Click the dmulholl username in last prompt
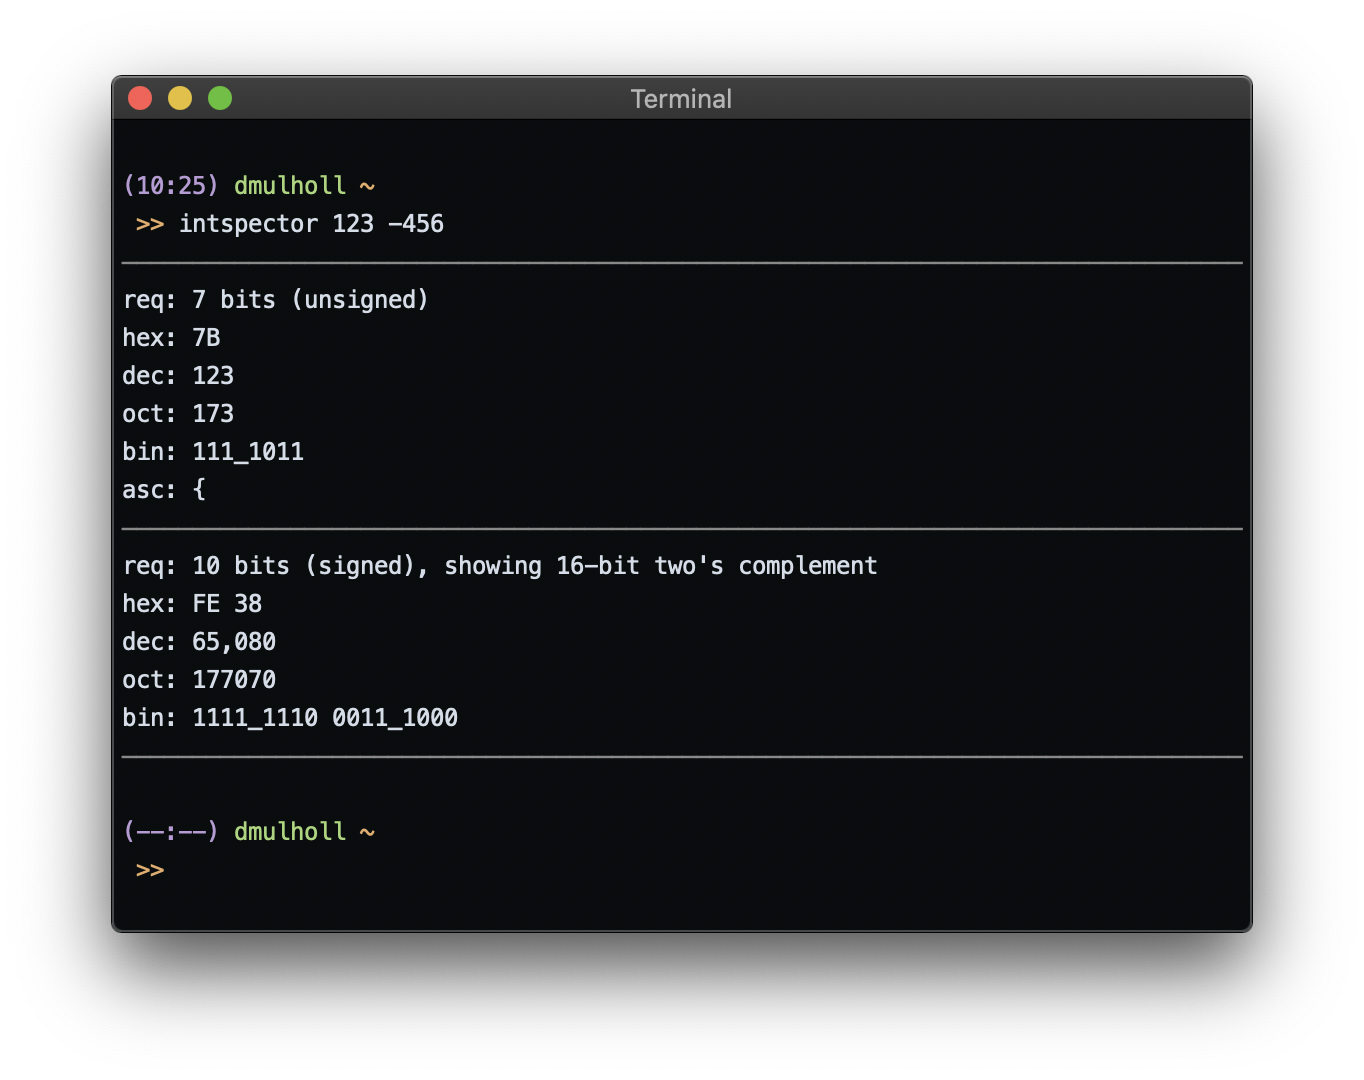The width and height of the screenshot is (1364, 1080). tap(290, 832)
